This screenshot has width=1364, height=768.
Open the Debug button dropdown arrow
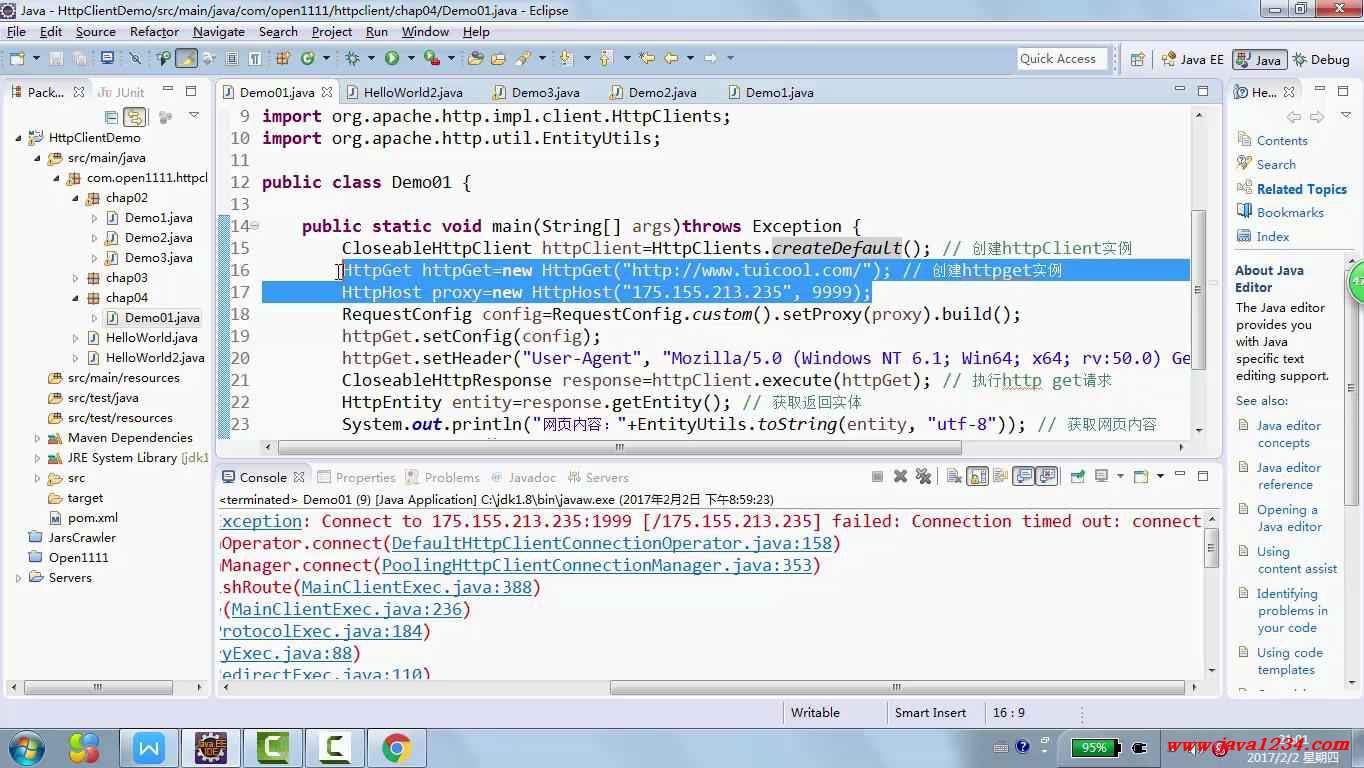370,59
